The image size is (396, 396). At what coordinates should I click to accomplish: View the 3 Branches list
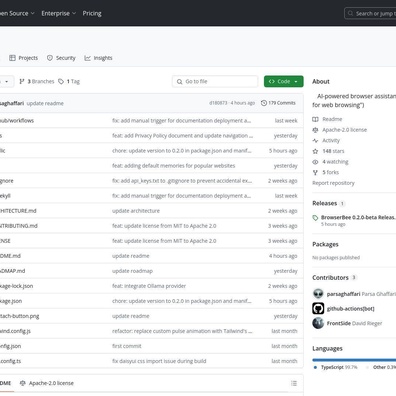click(x=37, y=81)
